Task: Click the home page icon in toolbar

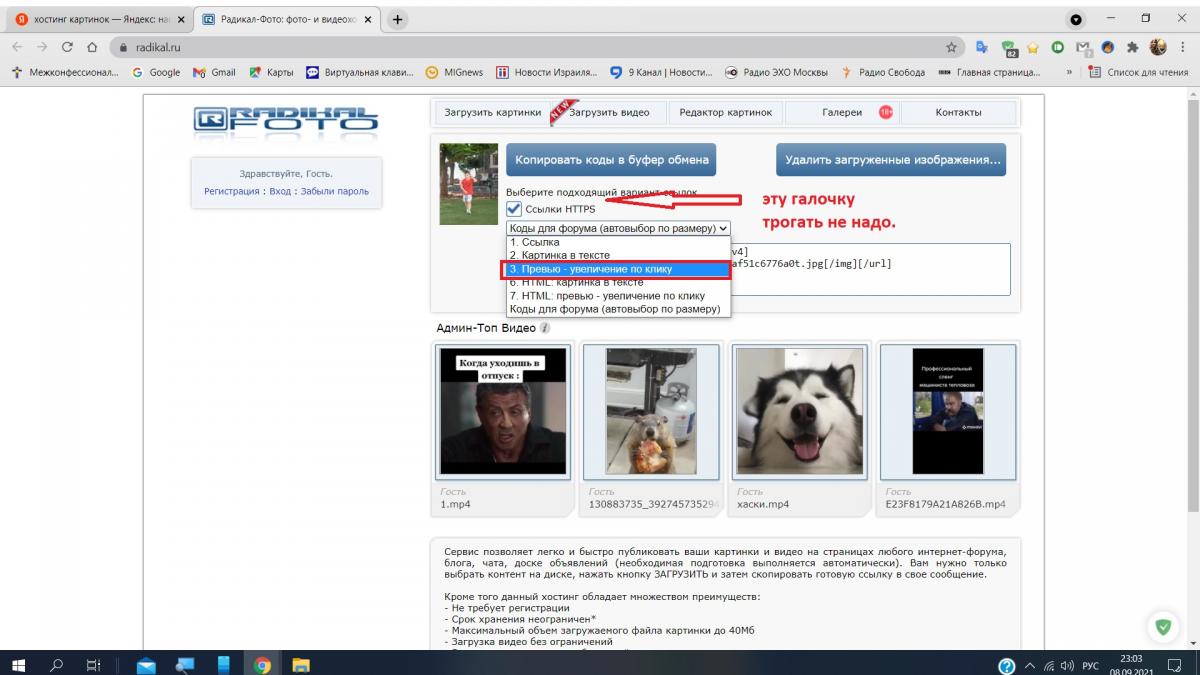Action: [x=92, y=47]
